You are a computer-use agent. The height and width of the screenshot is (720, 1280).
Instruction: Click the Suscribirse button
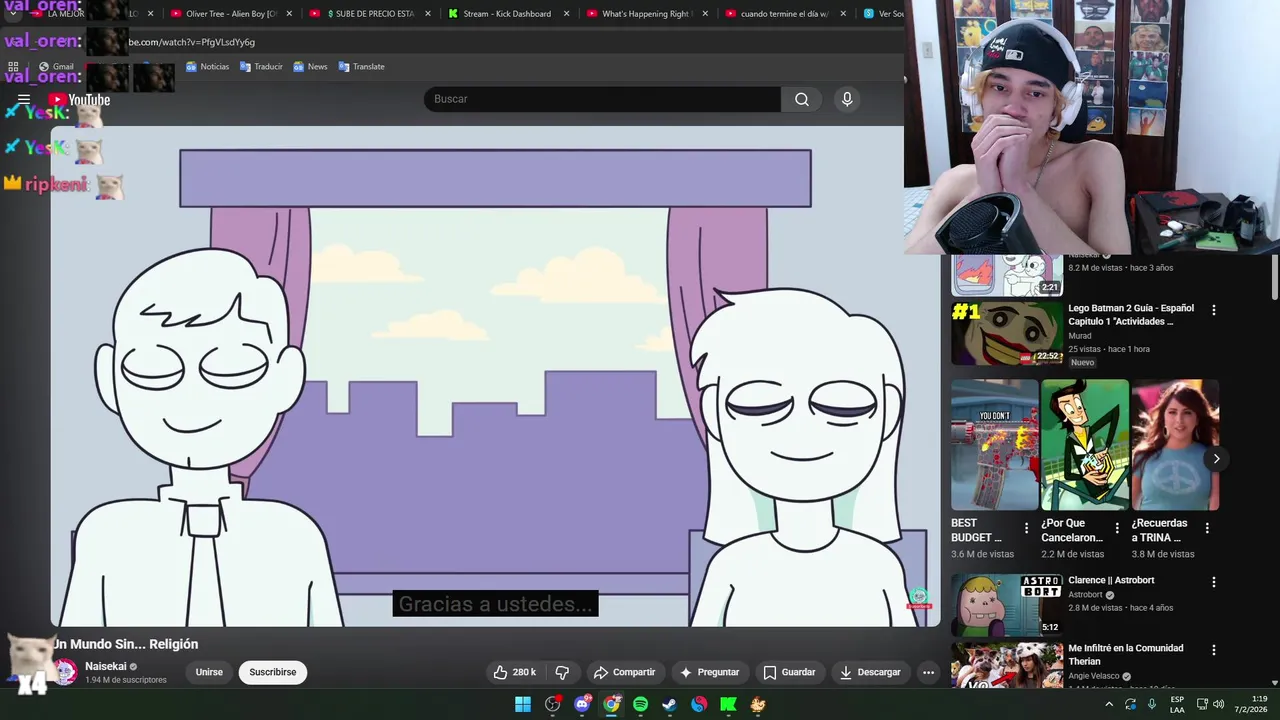point(273,672)
